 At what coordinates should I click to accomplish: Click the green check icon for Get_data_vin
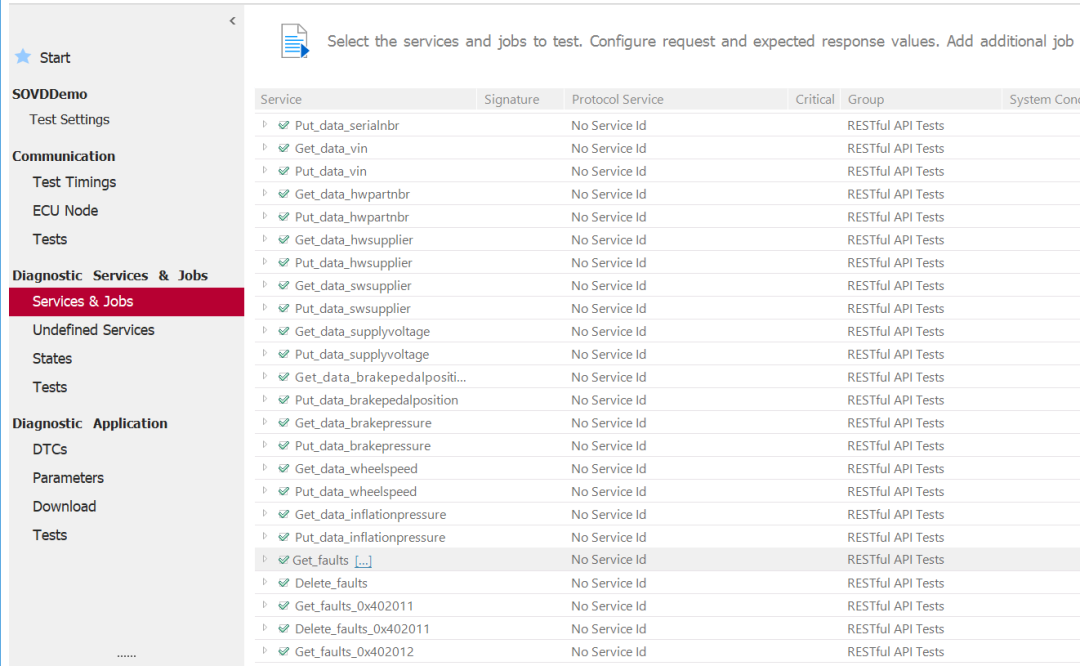point(284,148)
